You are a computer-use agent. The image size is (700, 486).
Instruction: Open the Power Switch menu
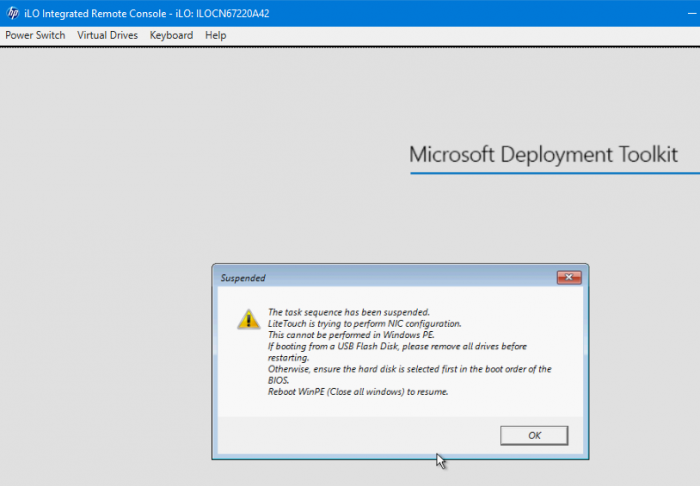pyautogui.click(x=35, y=35)
